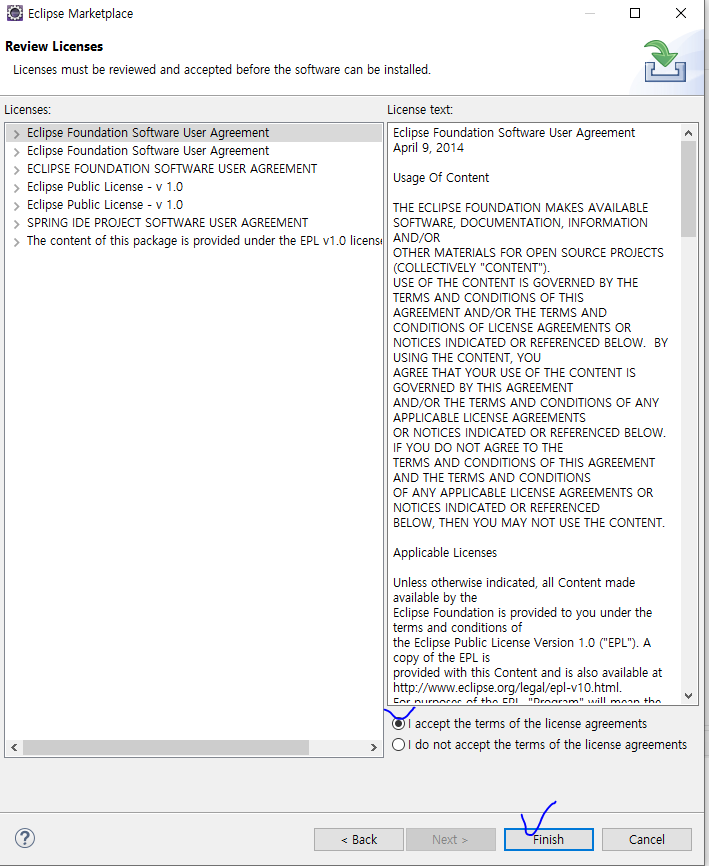The width and height of the screenshot is (709, 866).
Task: Expand uppercase ECLIPSE FOUNDATION SOFTWARE USER AGREEMENT
Action: (x=17, y=170)
